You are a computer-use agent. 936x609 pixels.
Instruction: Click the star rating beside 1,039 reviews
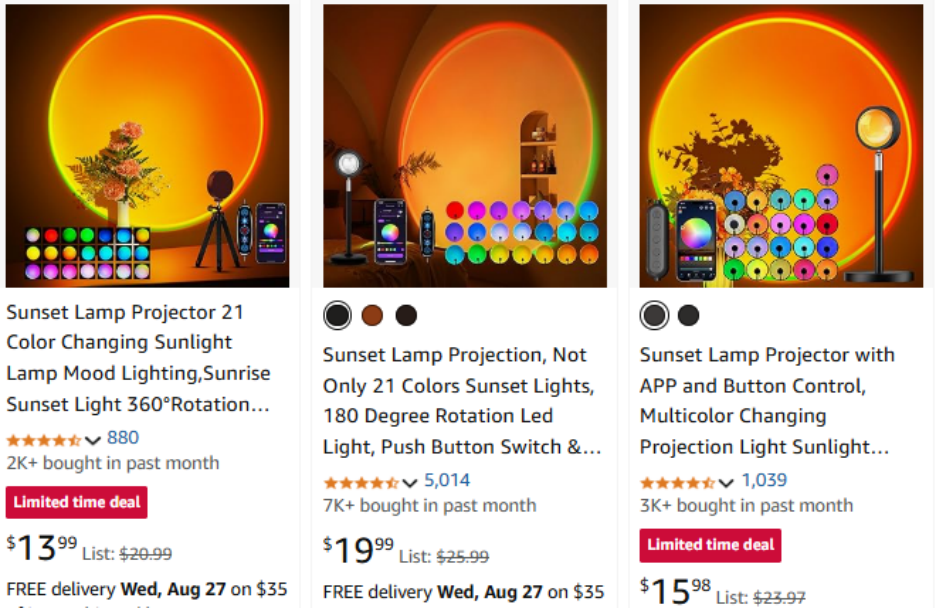click(x=677, y=482)
